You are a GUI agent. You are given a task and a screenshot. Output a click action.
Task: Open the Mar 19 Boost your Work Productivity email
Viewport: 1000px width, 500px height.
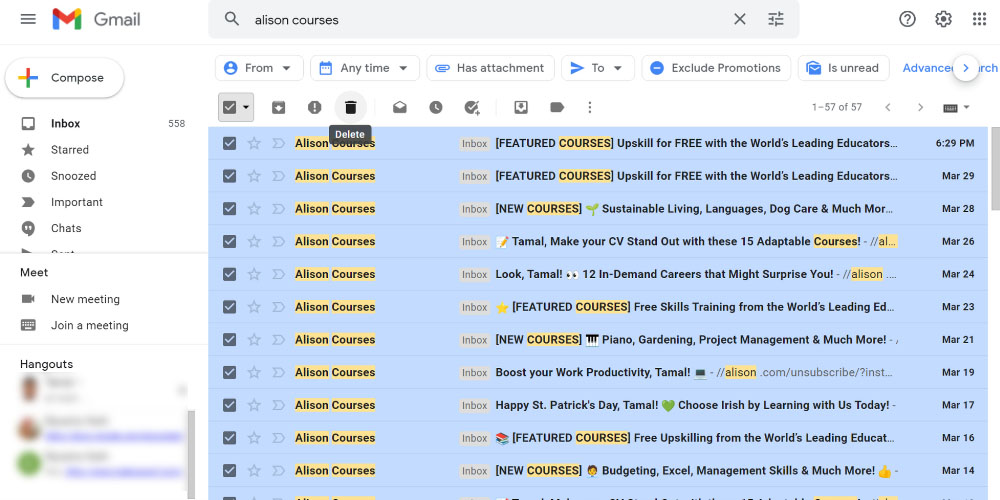pos(598,372)
